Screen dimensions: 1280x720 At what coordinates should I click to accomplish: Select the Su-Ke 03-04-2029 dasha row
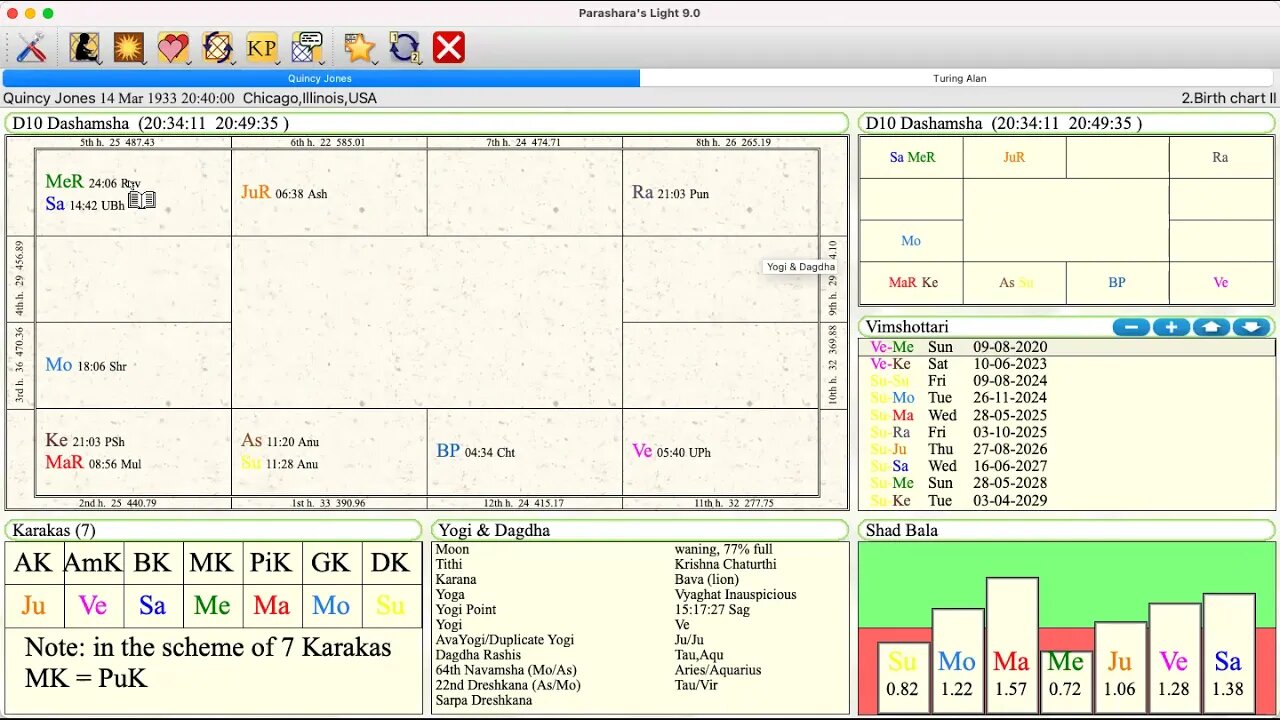pos(1067,500)
